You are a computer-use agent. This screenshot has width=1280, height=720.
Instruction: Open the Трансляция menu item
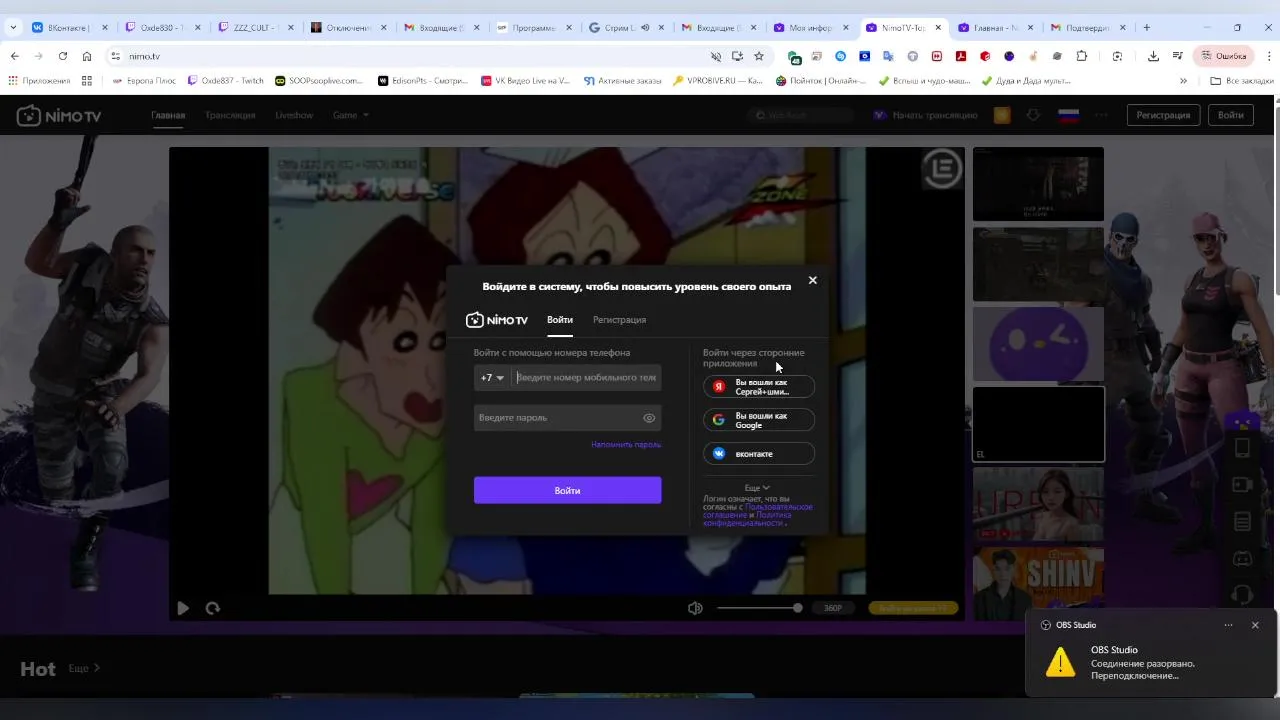coord(230,115)
